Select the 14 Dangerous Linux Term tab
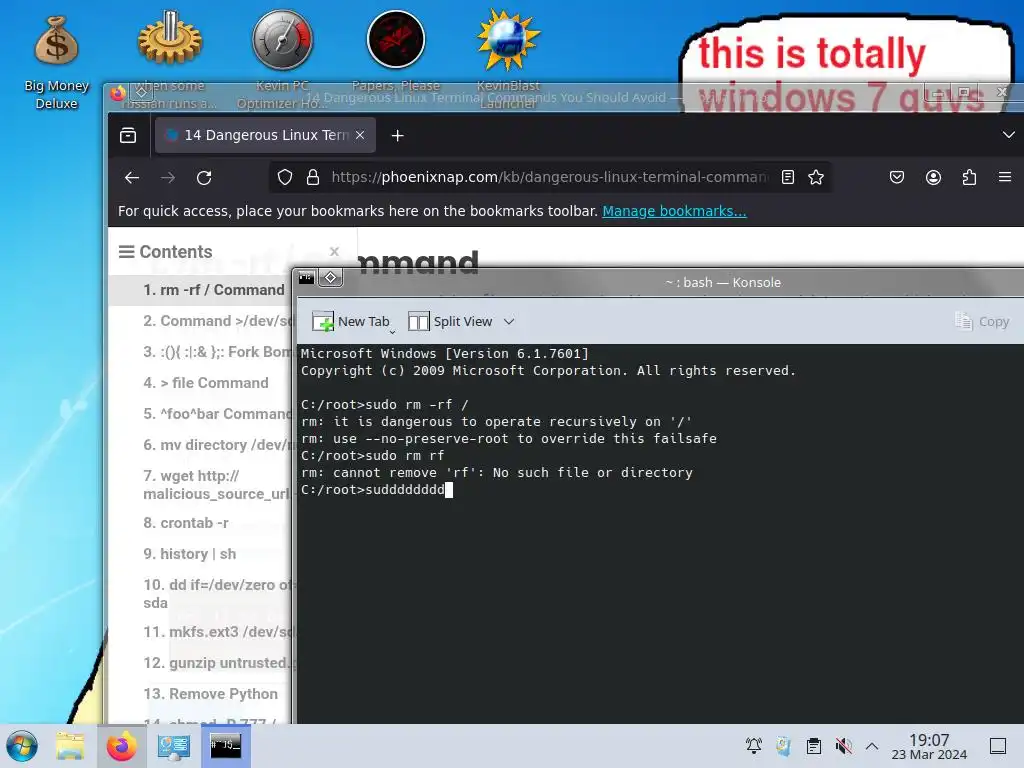The height and width of the screenshot is (768, 1024). click(x=264, y=135)
